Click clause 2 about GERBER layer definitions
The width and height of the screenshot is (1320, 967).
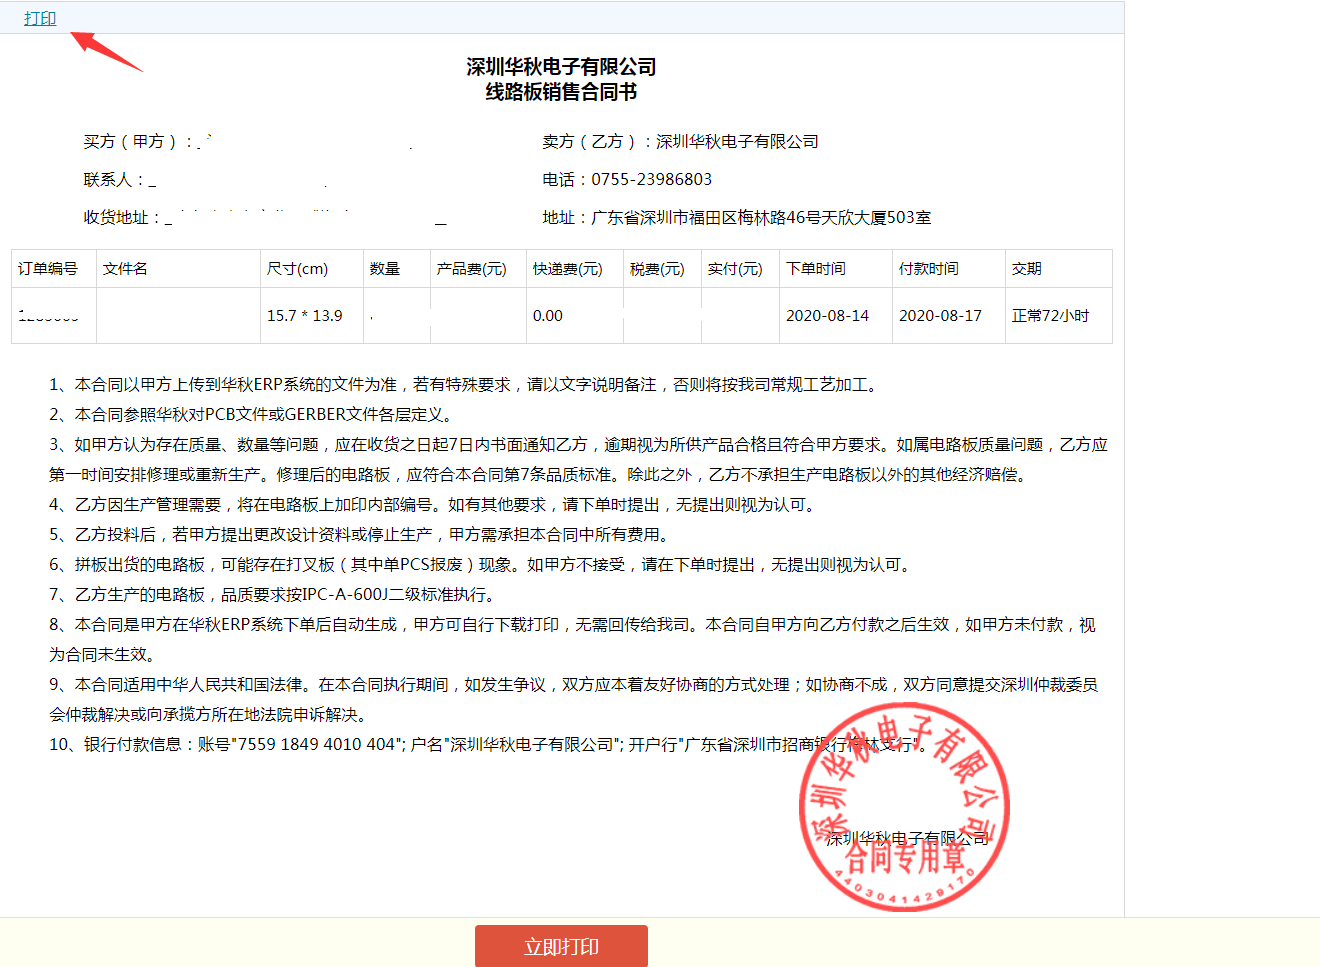click(x=253, y=414)
